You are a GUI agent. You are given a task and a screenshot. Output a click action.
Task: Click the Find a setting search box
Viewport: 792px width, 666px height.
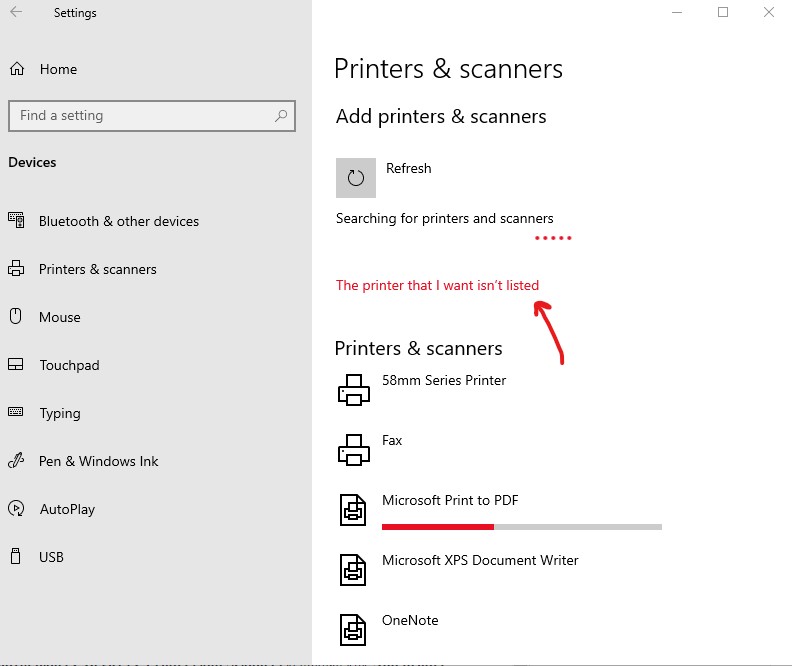[140, 116]
